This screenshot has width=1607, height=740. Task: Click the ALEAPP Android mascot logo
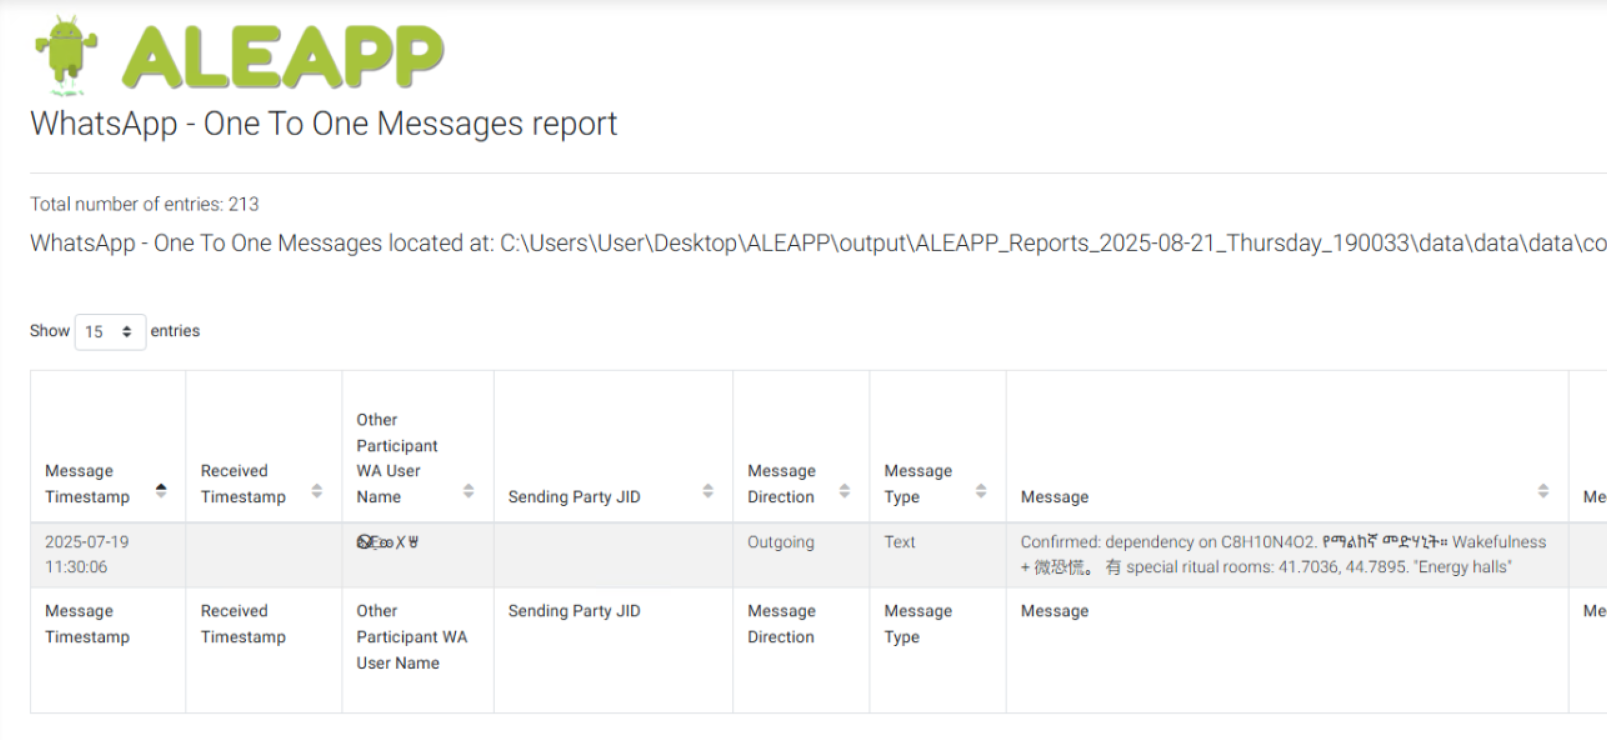[x=66, y=54]
